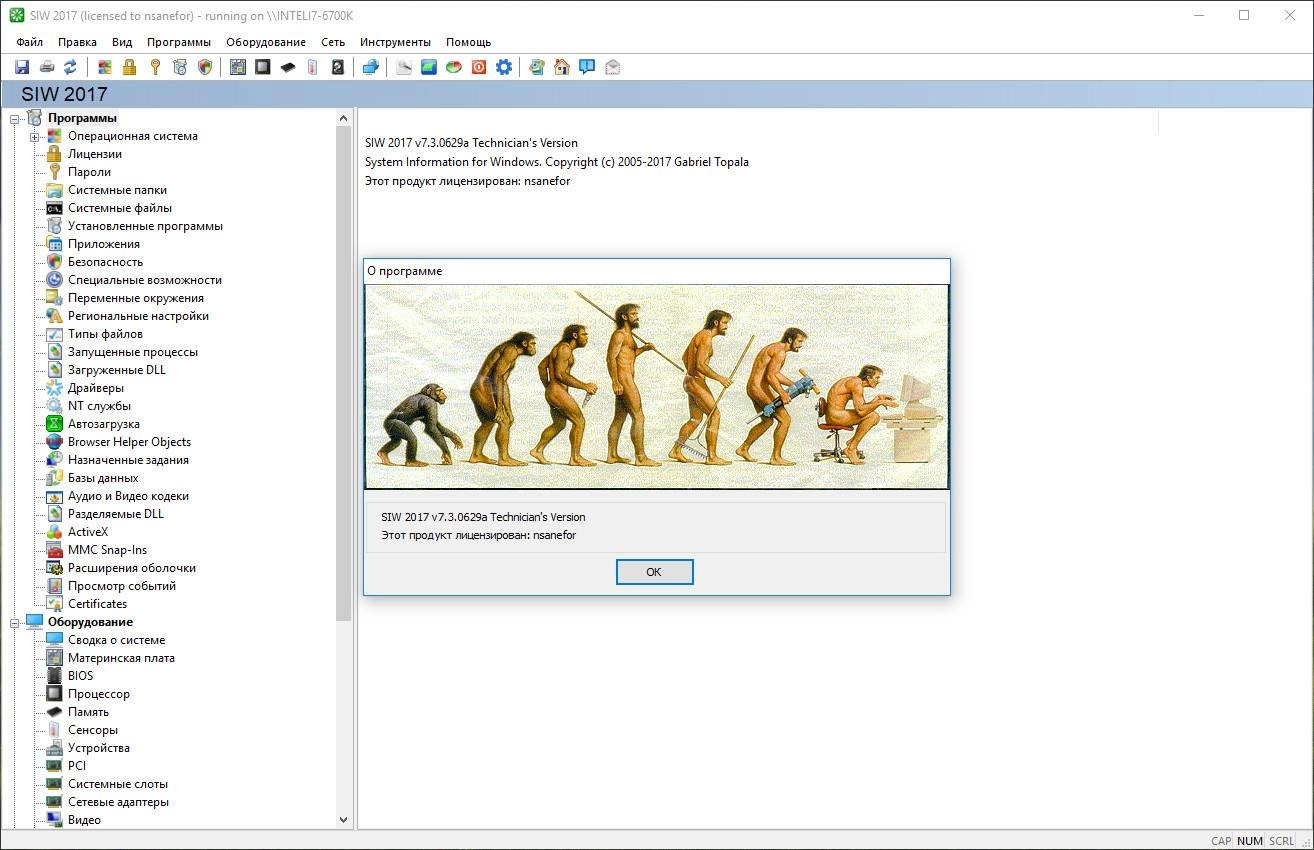Click the Print toolbar icon
This screenshot has height=850, width=1314.
46,67
